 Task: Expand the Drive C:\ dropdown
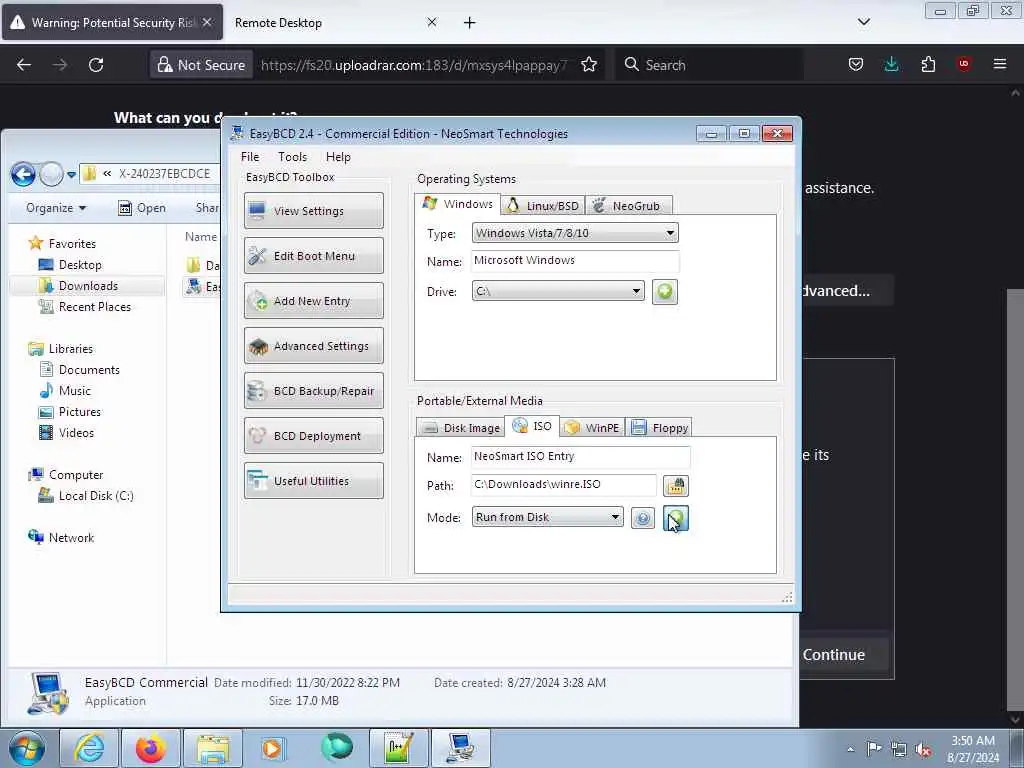point(558,291)
